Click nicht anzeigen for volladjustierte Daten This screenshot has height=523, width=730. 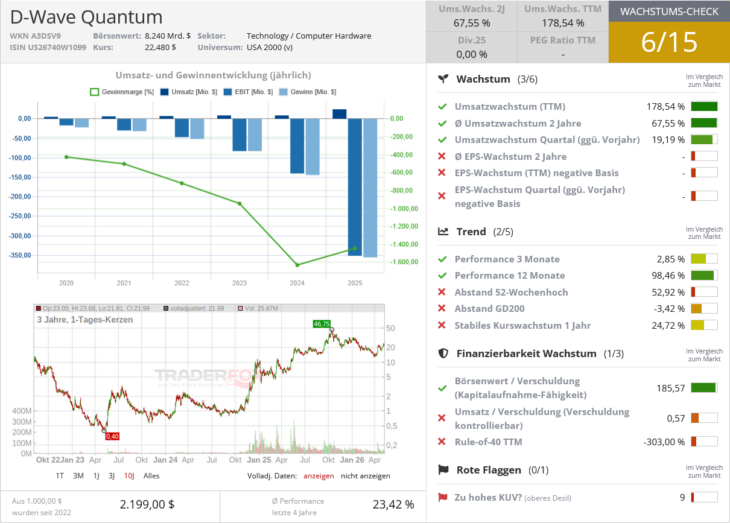[x=365, y=475]
